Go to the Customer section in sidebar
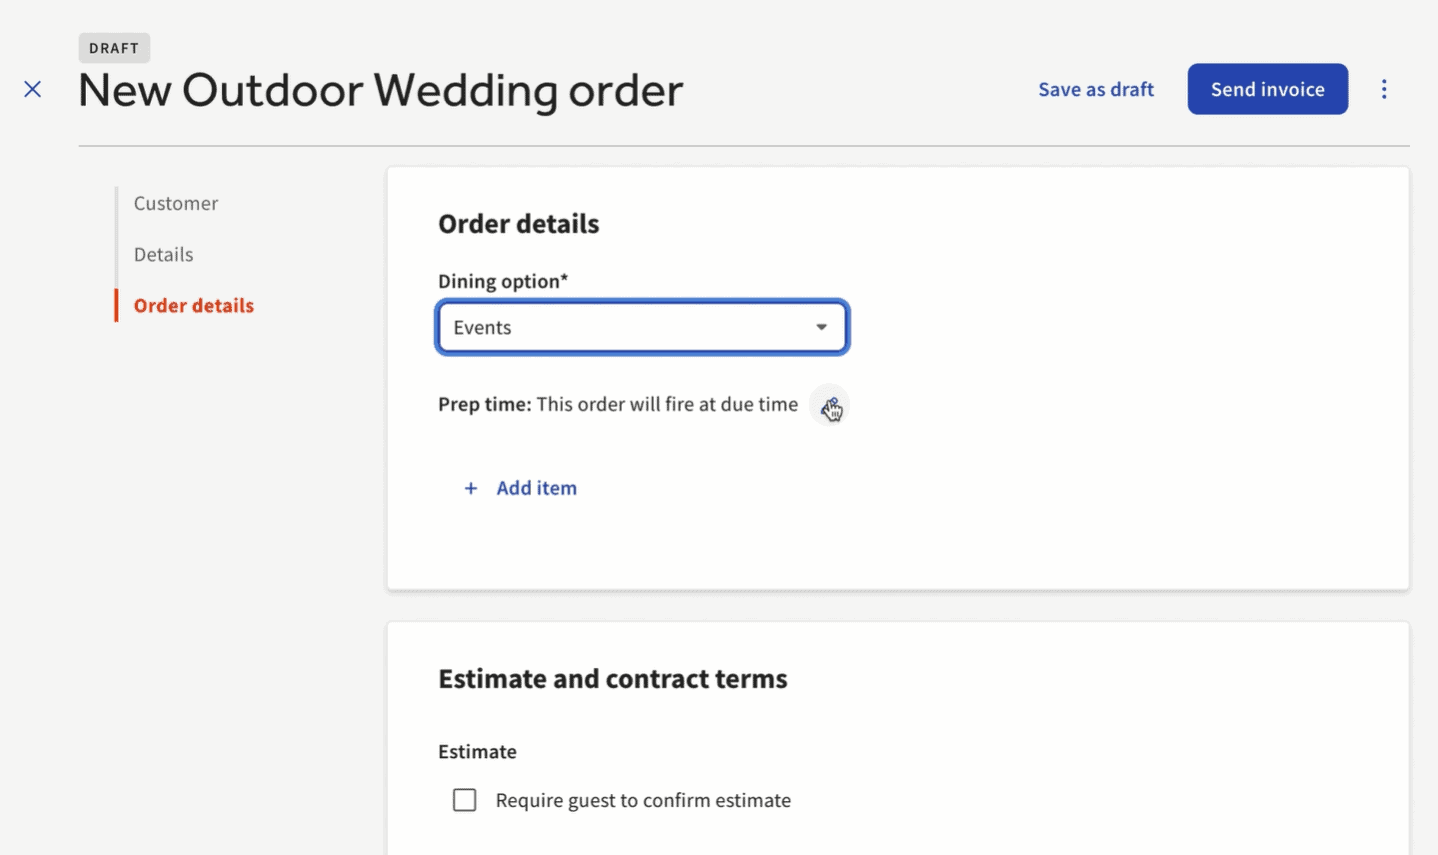The width and height of the screenshot is (1438, 855). (176, 203)
